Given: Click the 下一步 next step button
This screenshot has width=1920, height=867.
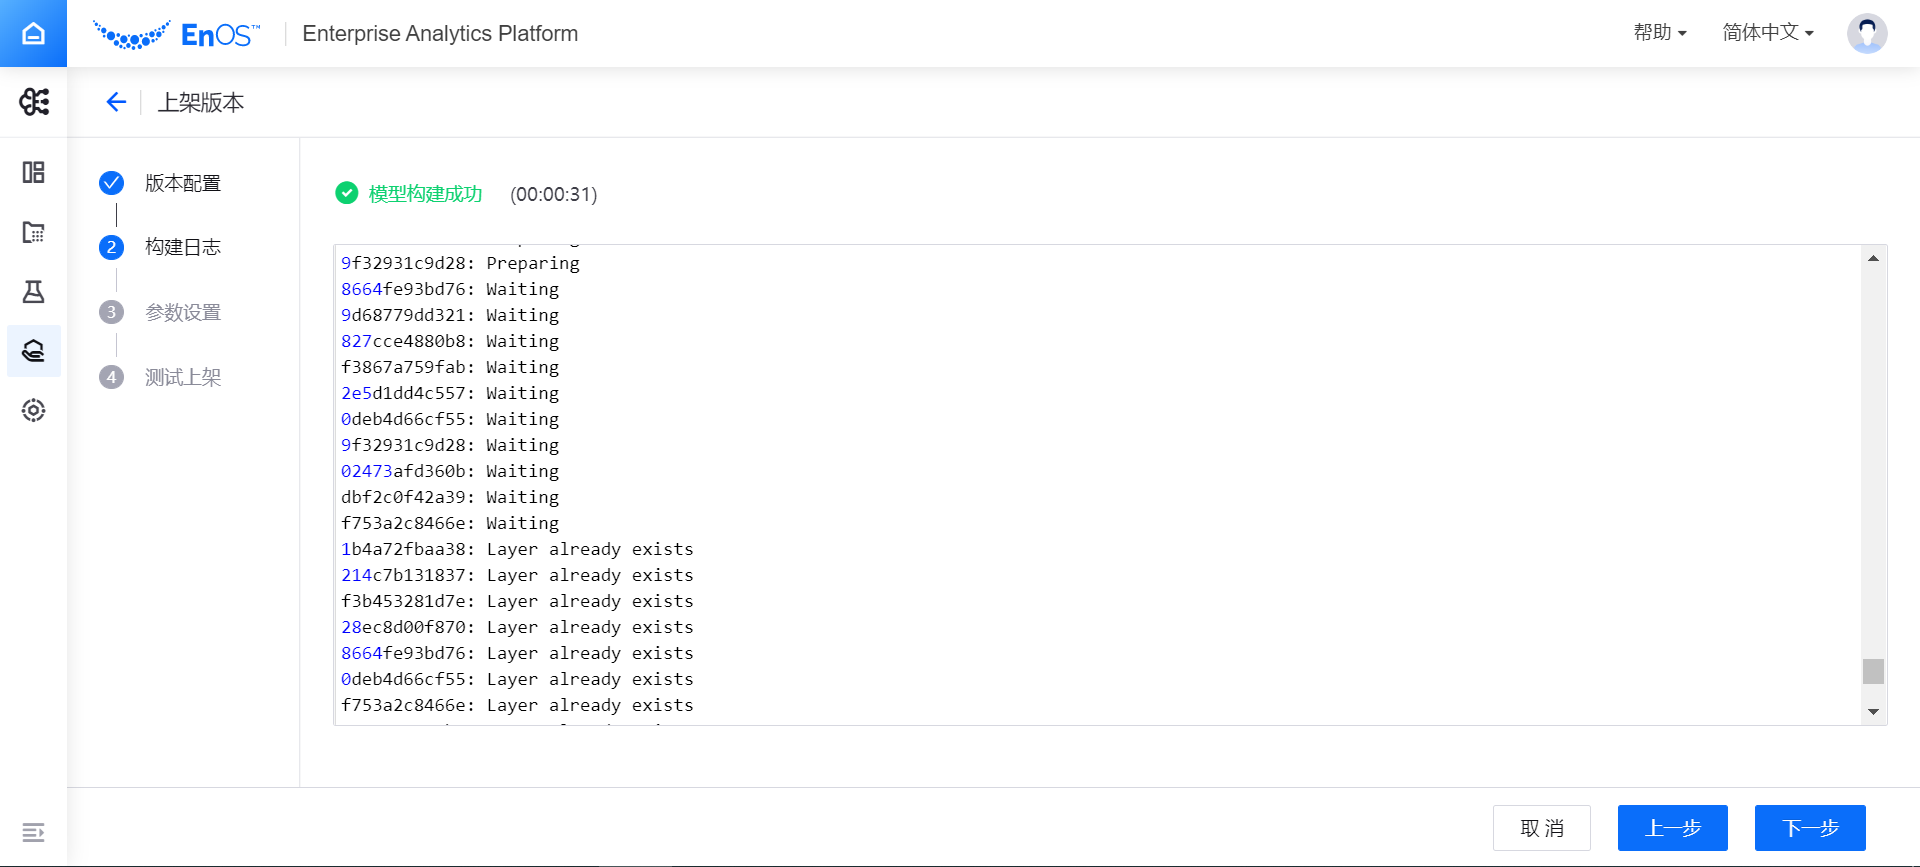Looking at the screenshot, I should [1810, 828].
